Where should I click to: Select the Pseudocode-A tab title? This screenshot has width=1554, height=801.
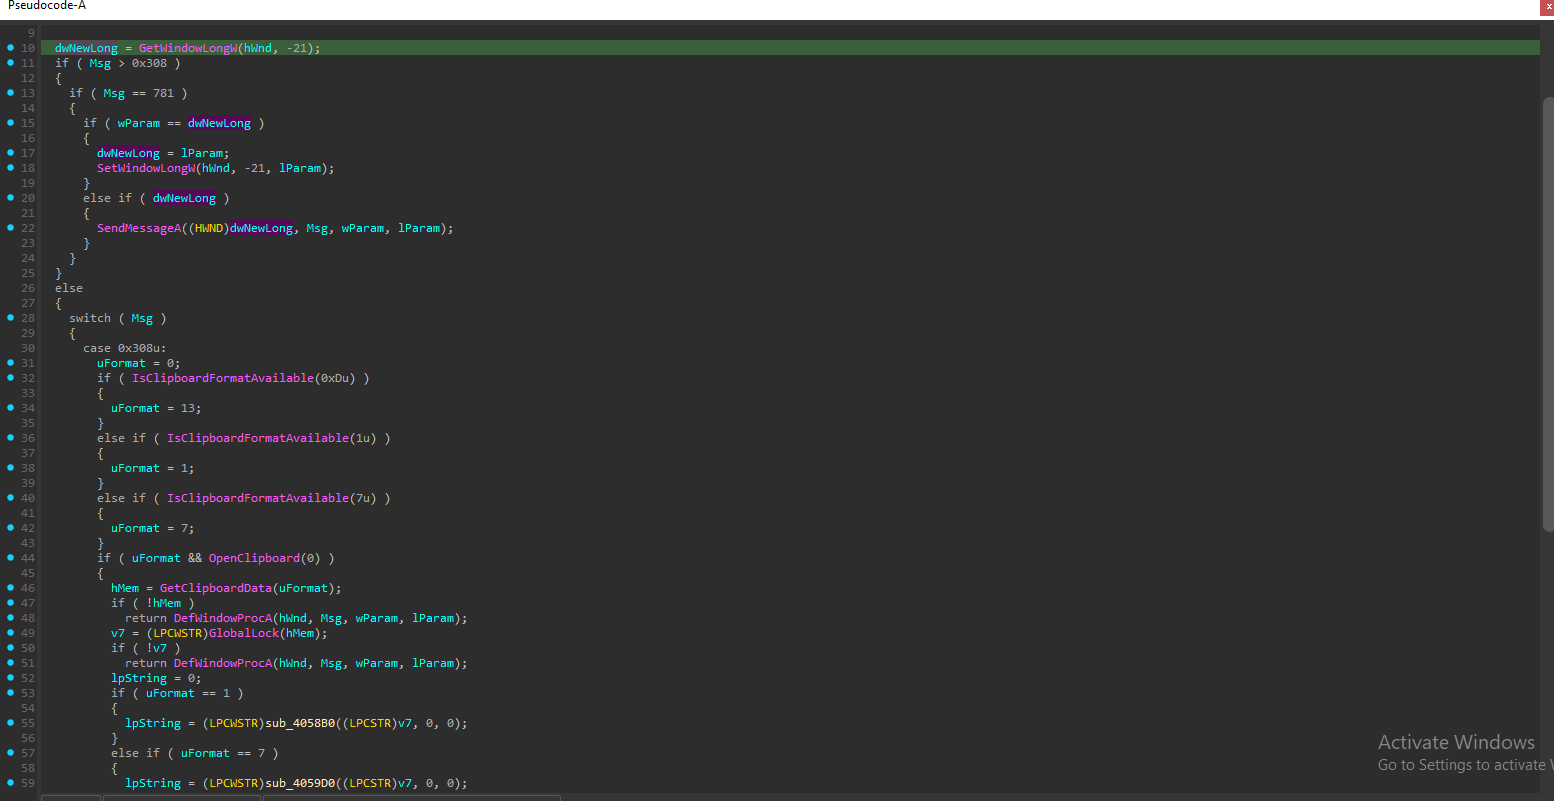pyautogui.click(x=47, y=6)
